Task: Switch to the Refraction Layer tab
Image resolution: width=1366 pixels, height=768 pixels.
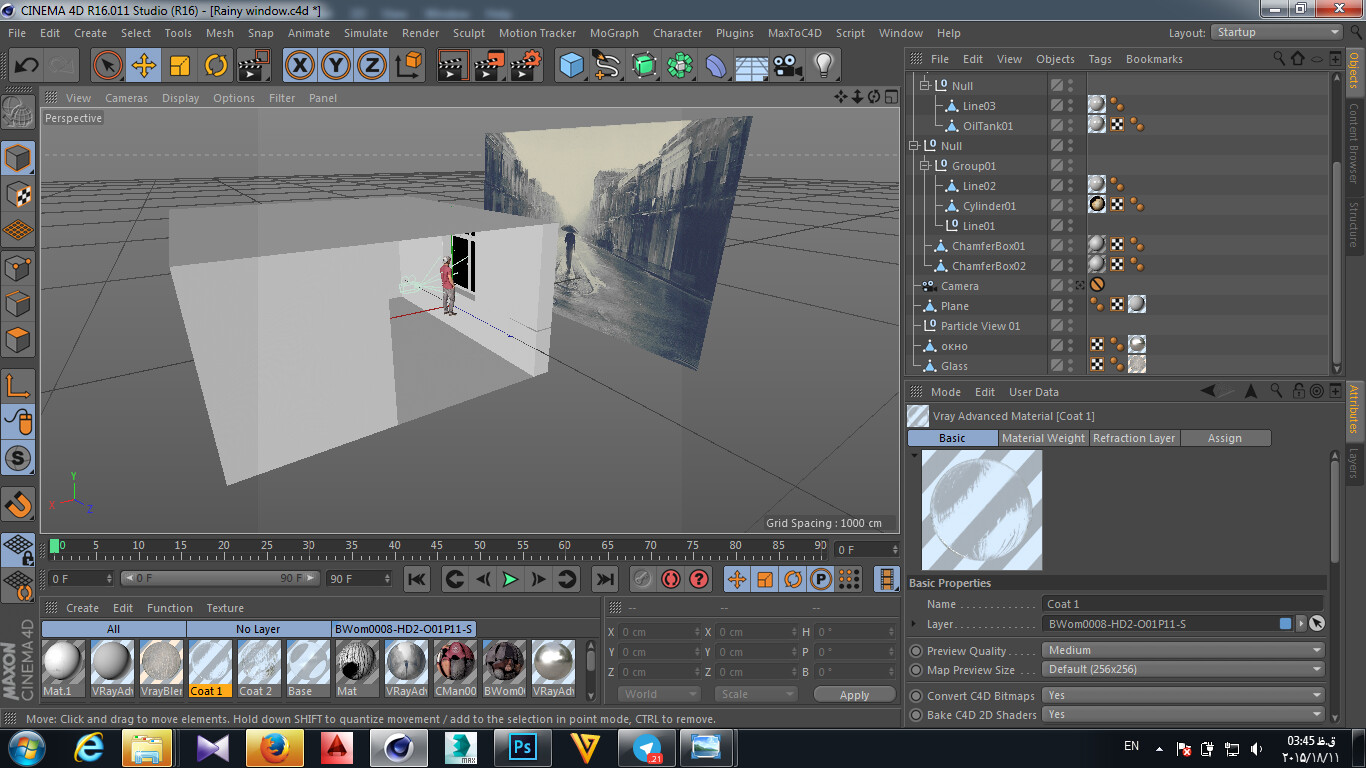Action: pyautogui.click(x=1134, y=438)
